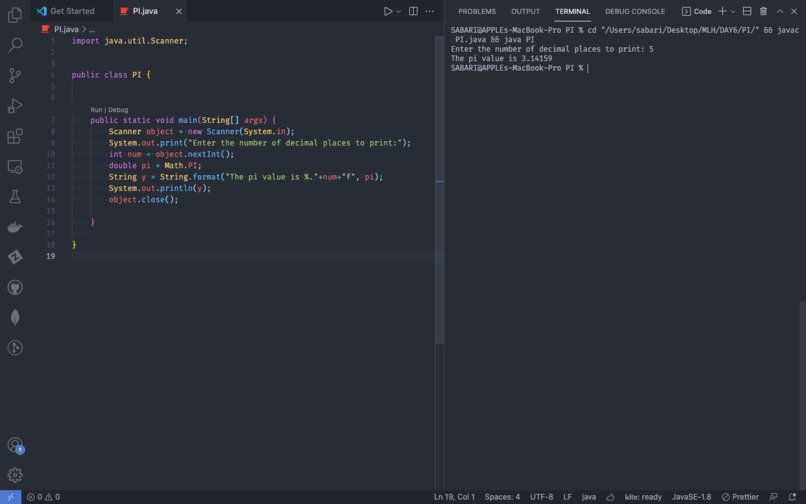Click the String.format code line
The height and width of the screenshot is (504, 806).
246,176
